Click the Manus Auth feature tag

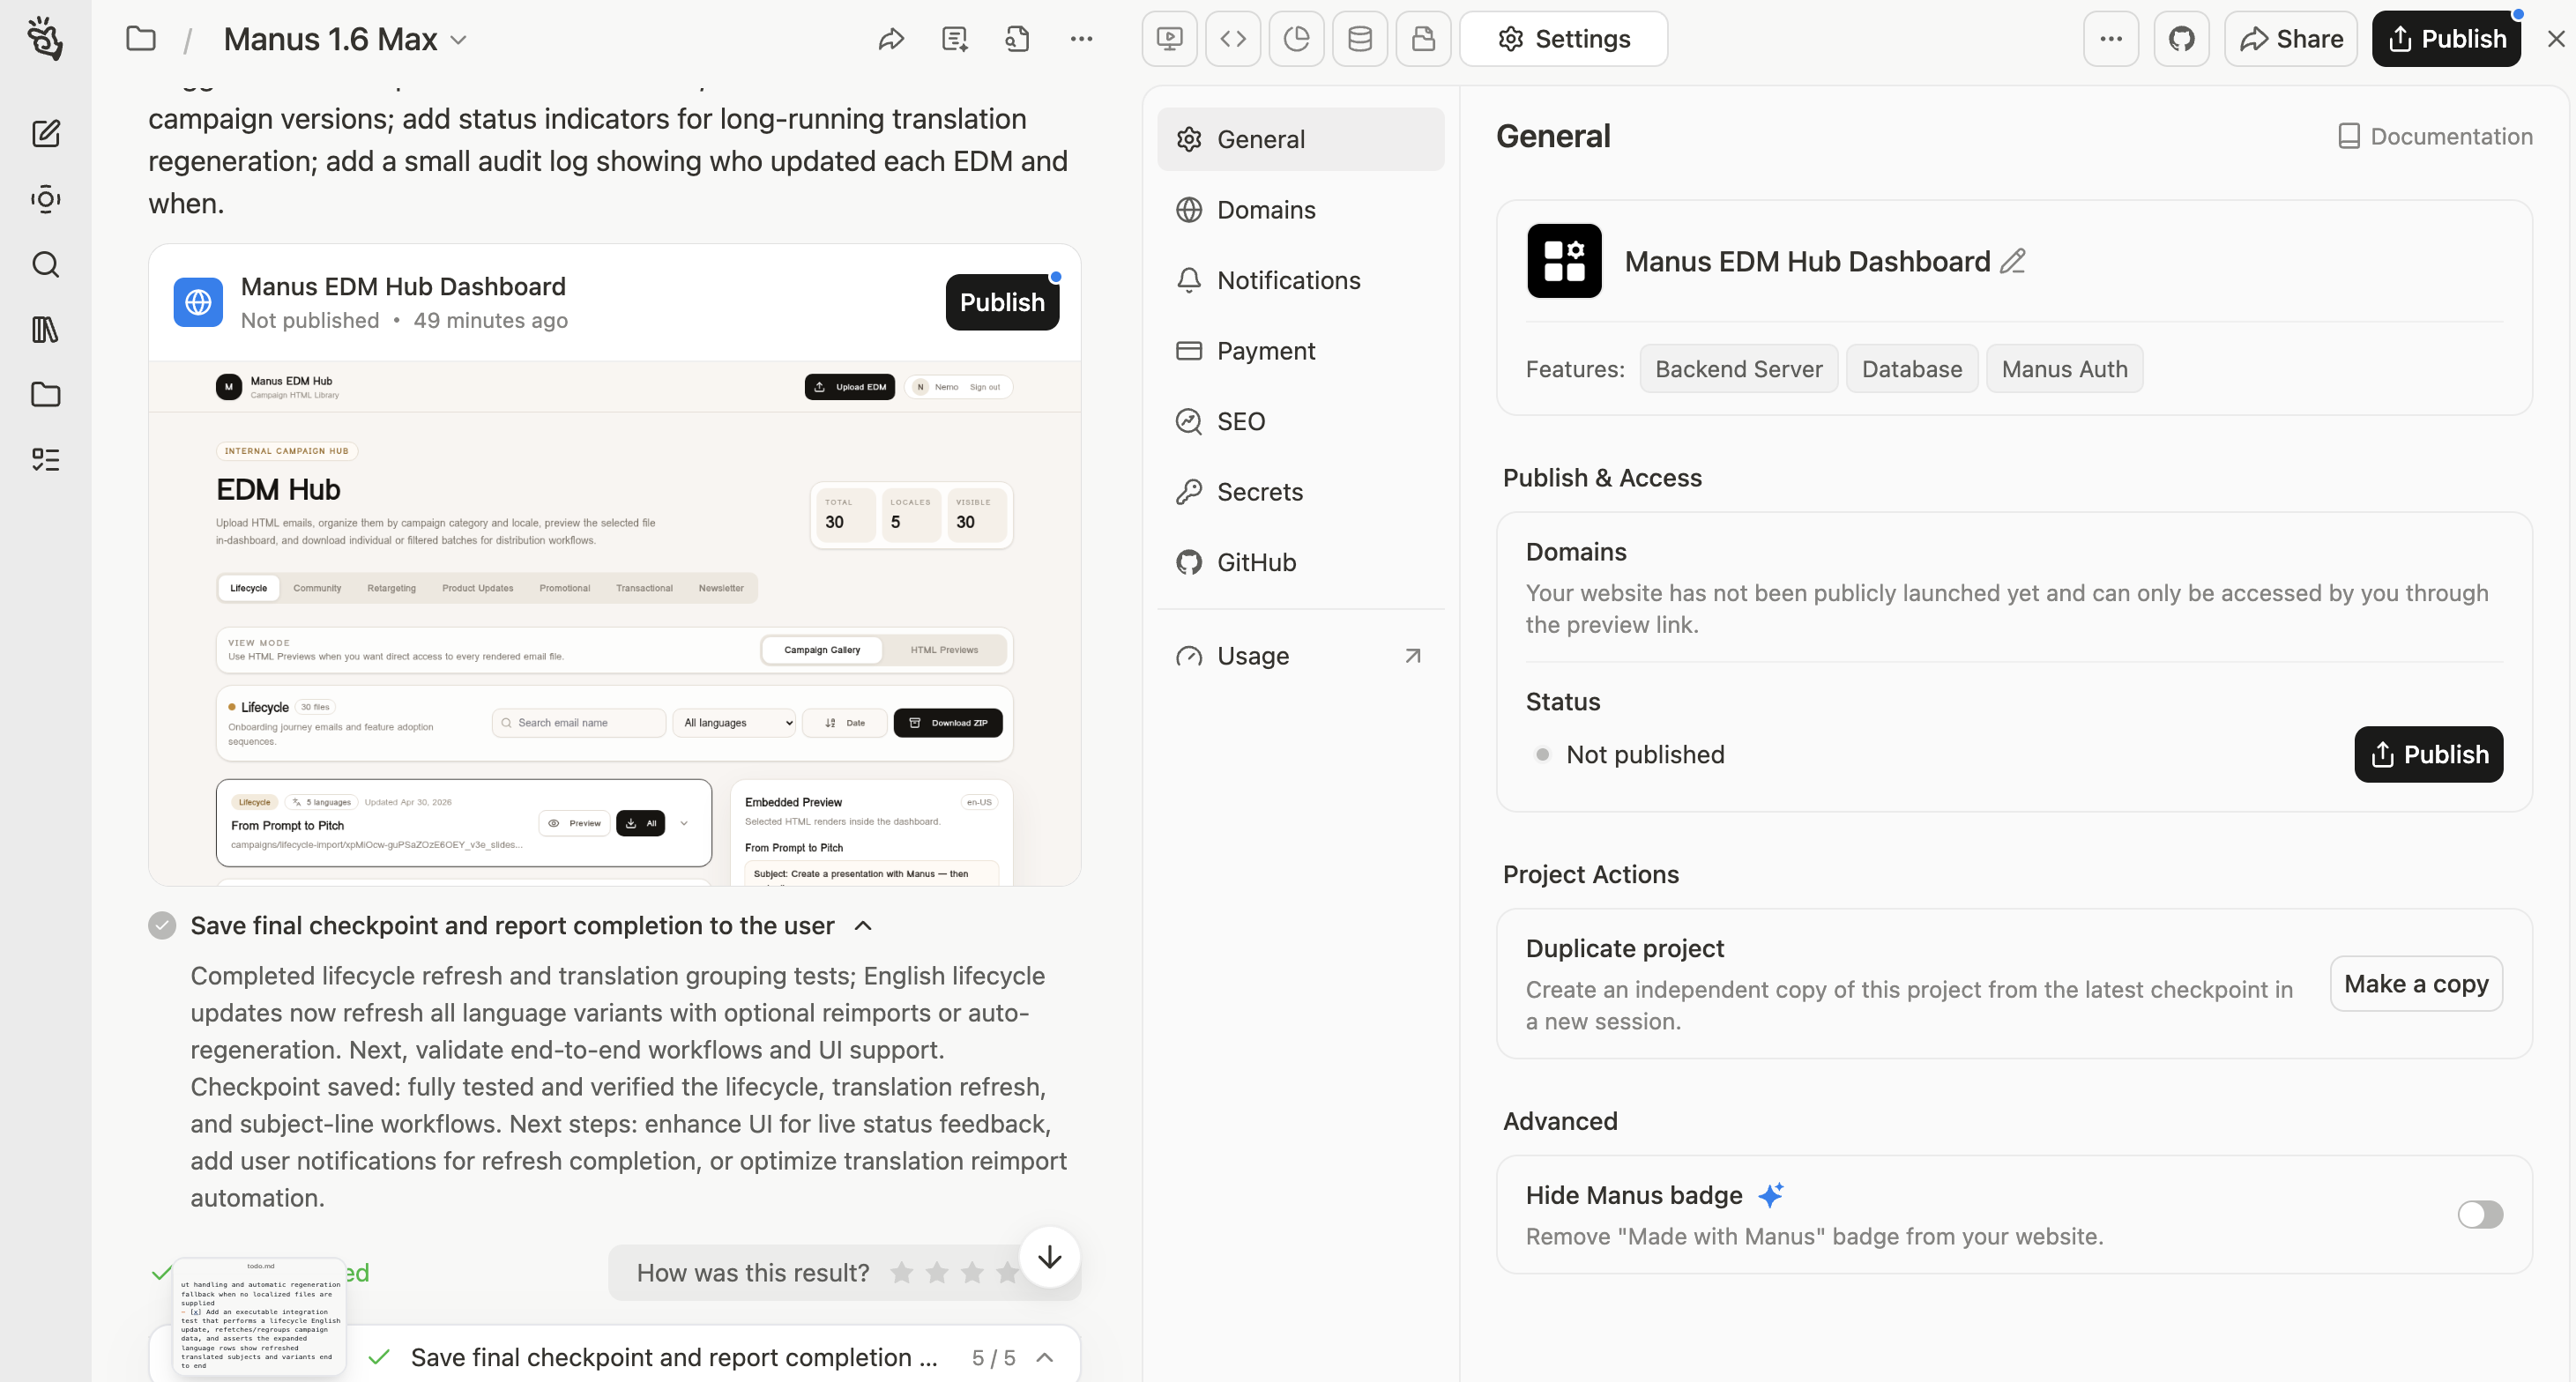click(x=2064, y=369)
